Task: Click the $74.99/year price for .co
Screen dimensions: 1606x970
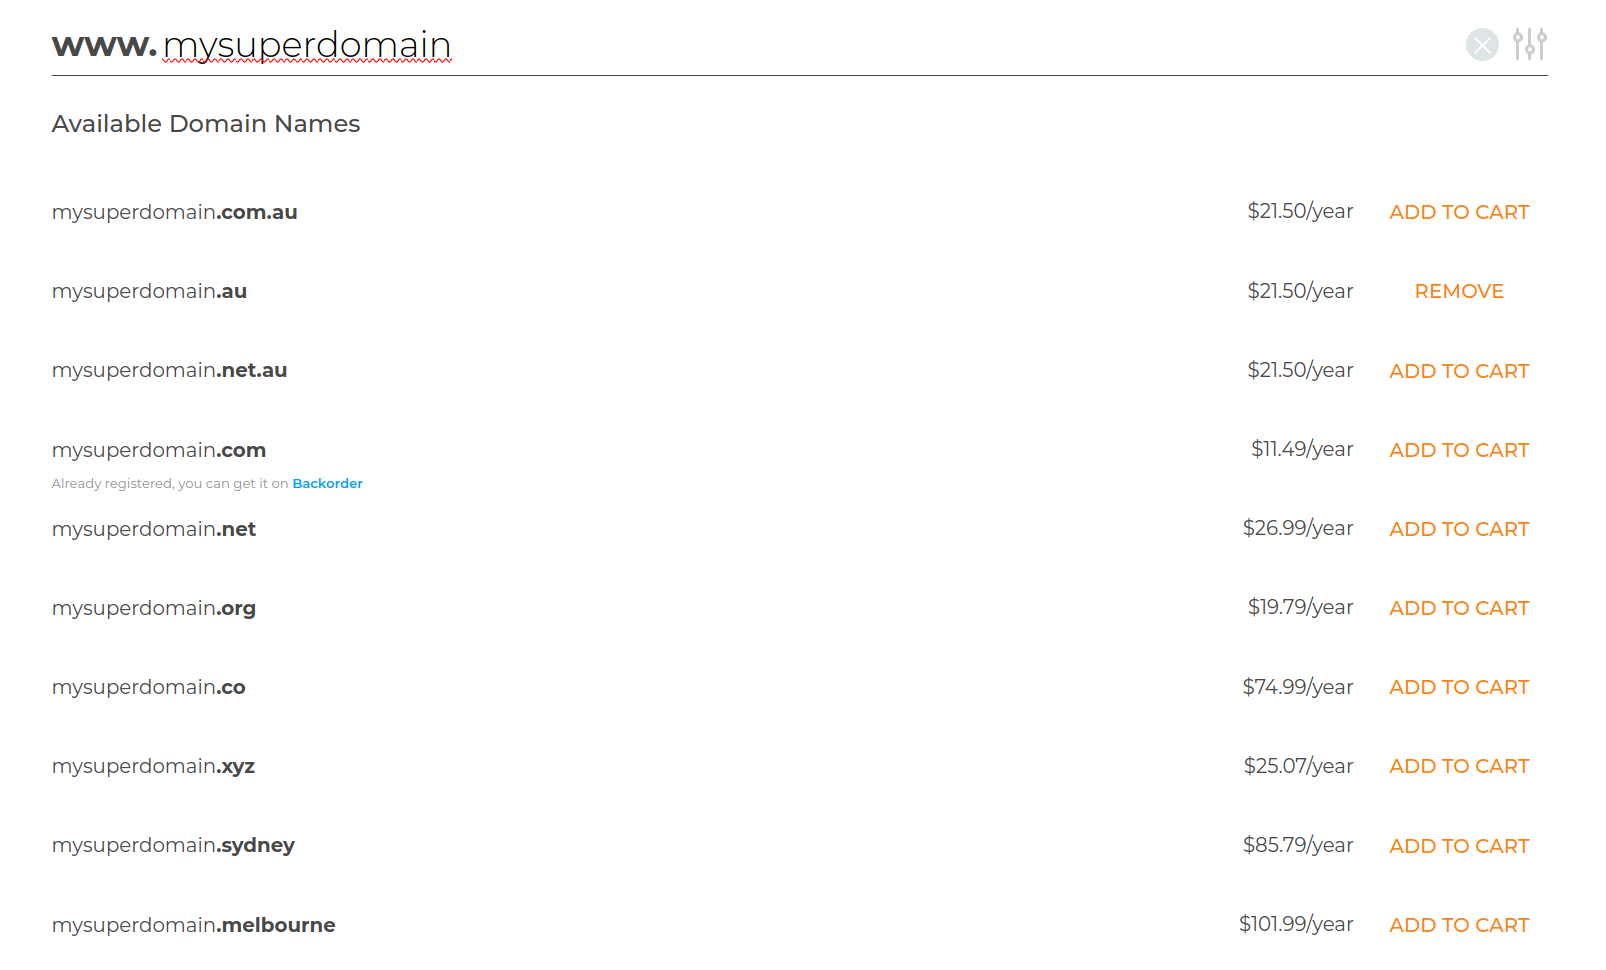Action: click(x=1297, y=687)
